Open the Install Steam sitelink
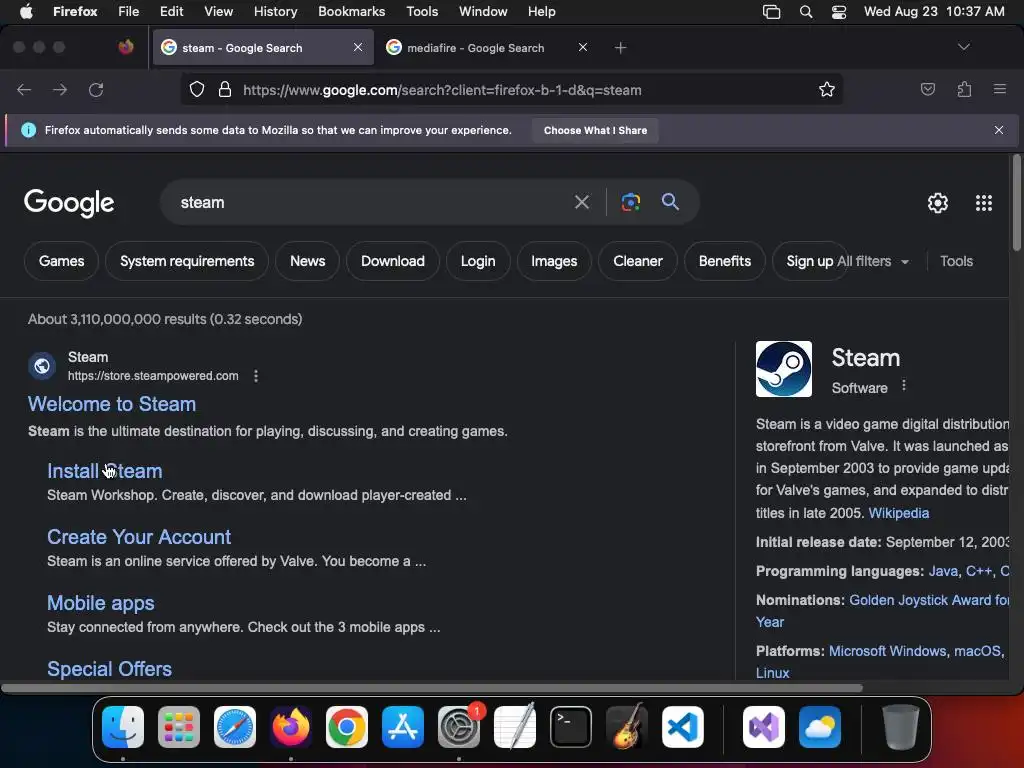 (x=104, y=471)
